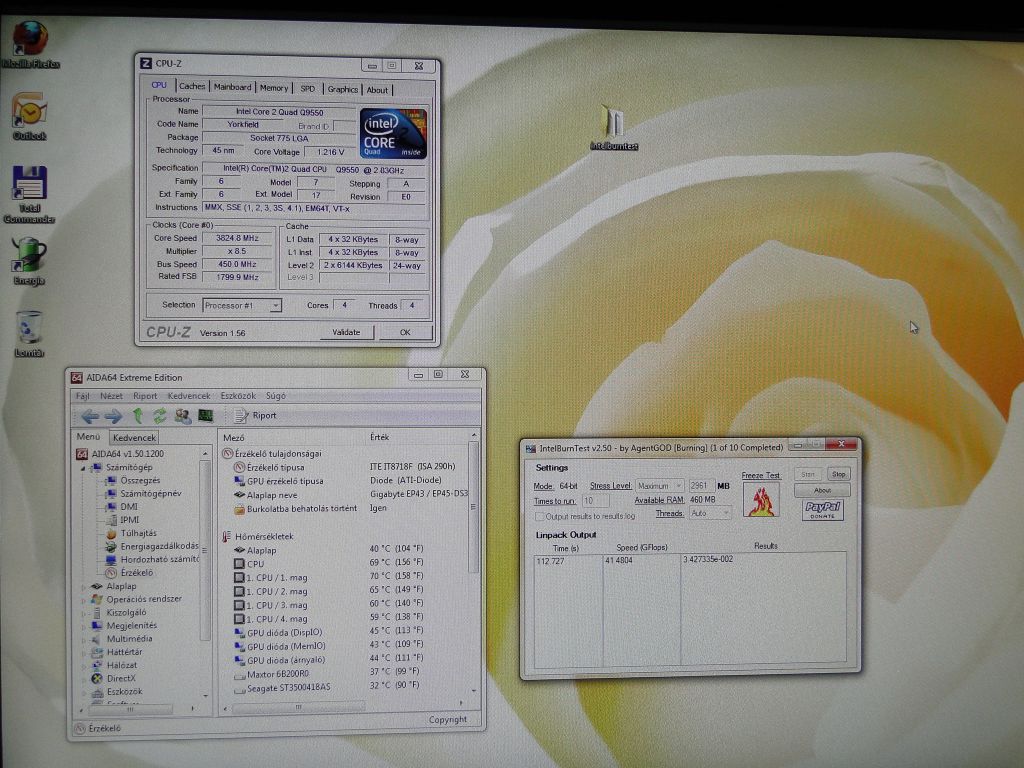Click the Freeze Test link
This screenshot has height=768, width=1024.
tap(761, 475)
